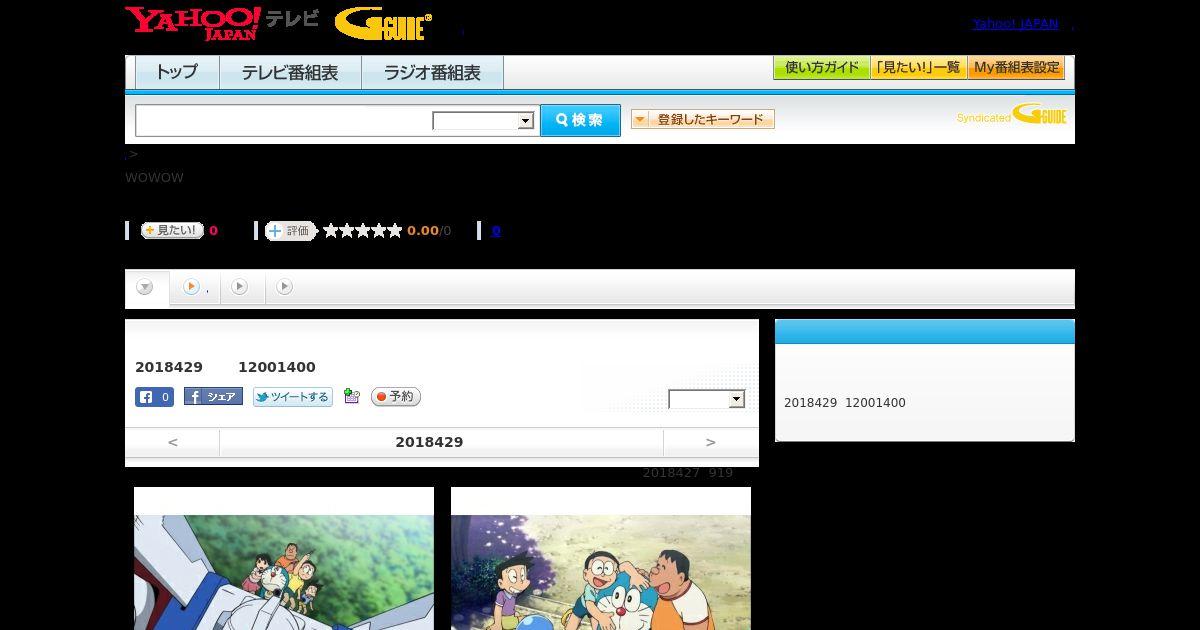Select first tab with down-arrow icon

(x=146, y=288)
